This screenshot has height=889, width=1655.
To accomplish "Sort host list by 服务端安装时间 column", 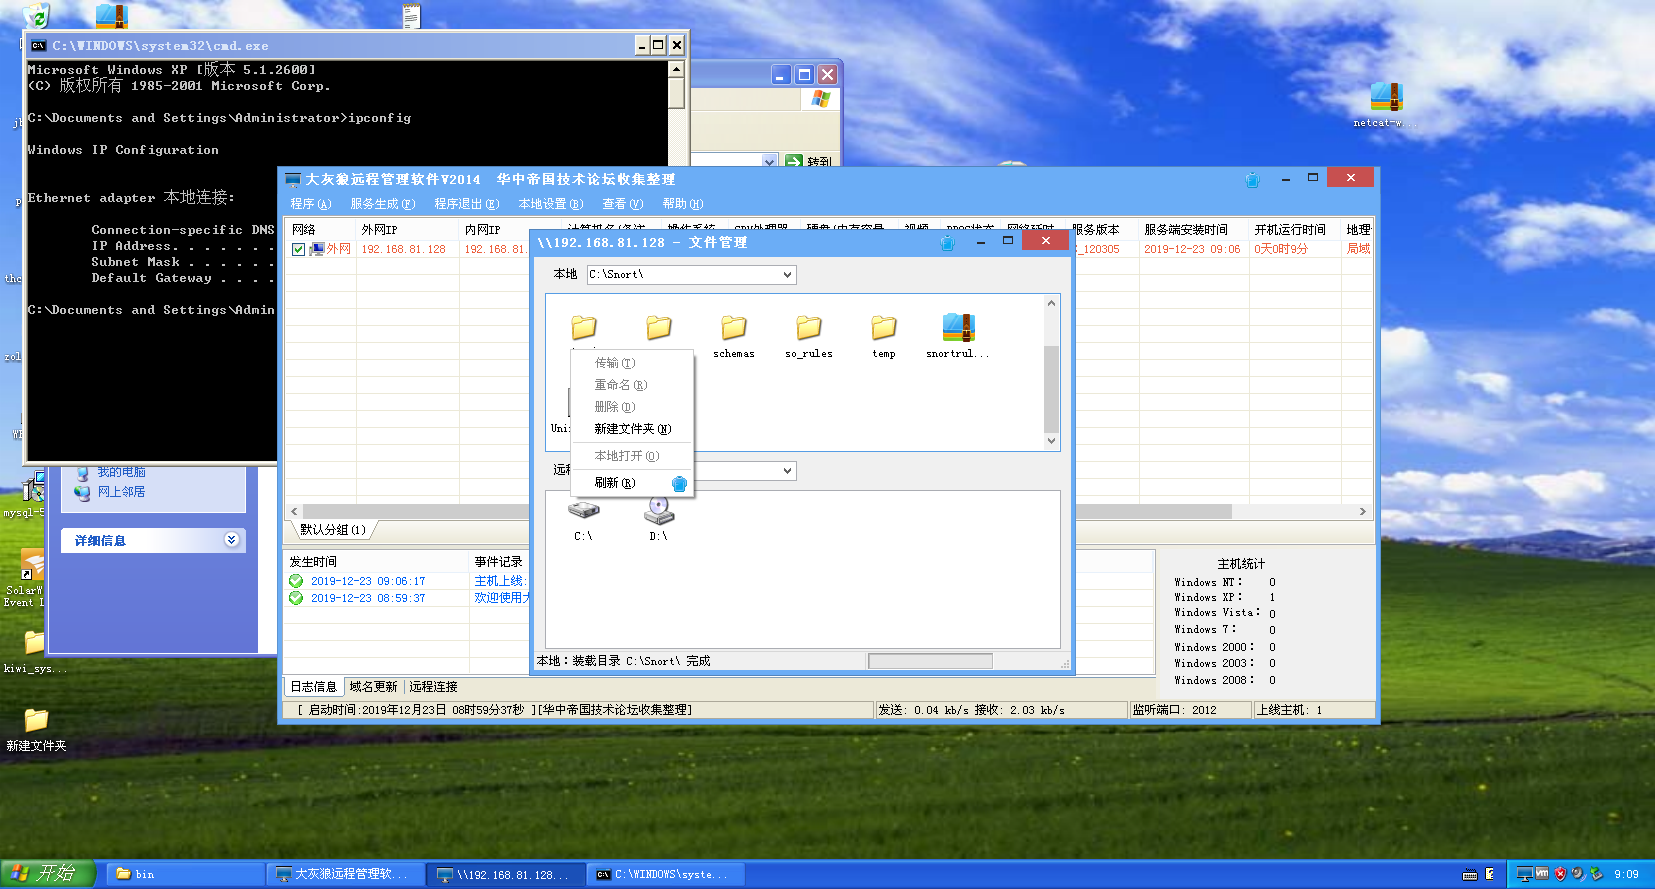I will pos(1194,230).
